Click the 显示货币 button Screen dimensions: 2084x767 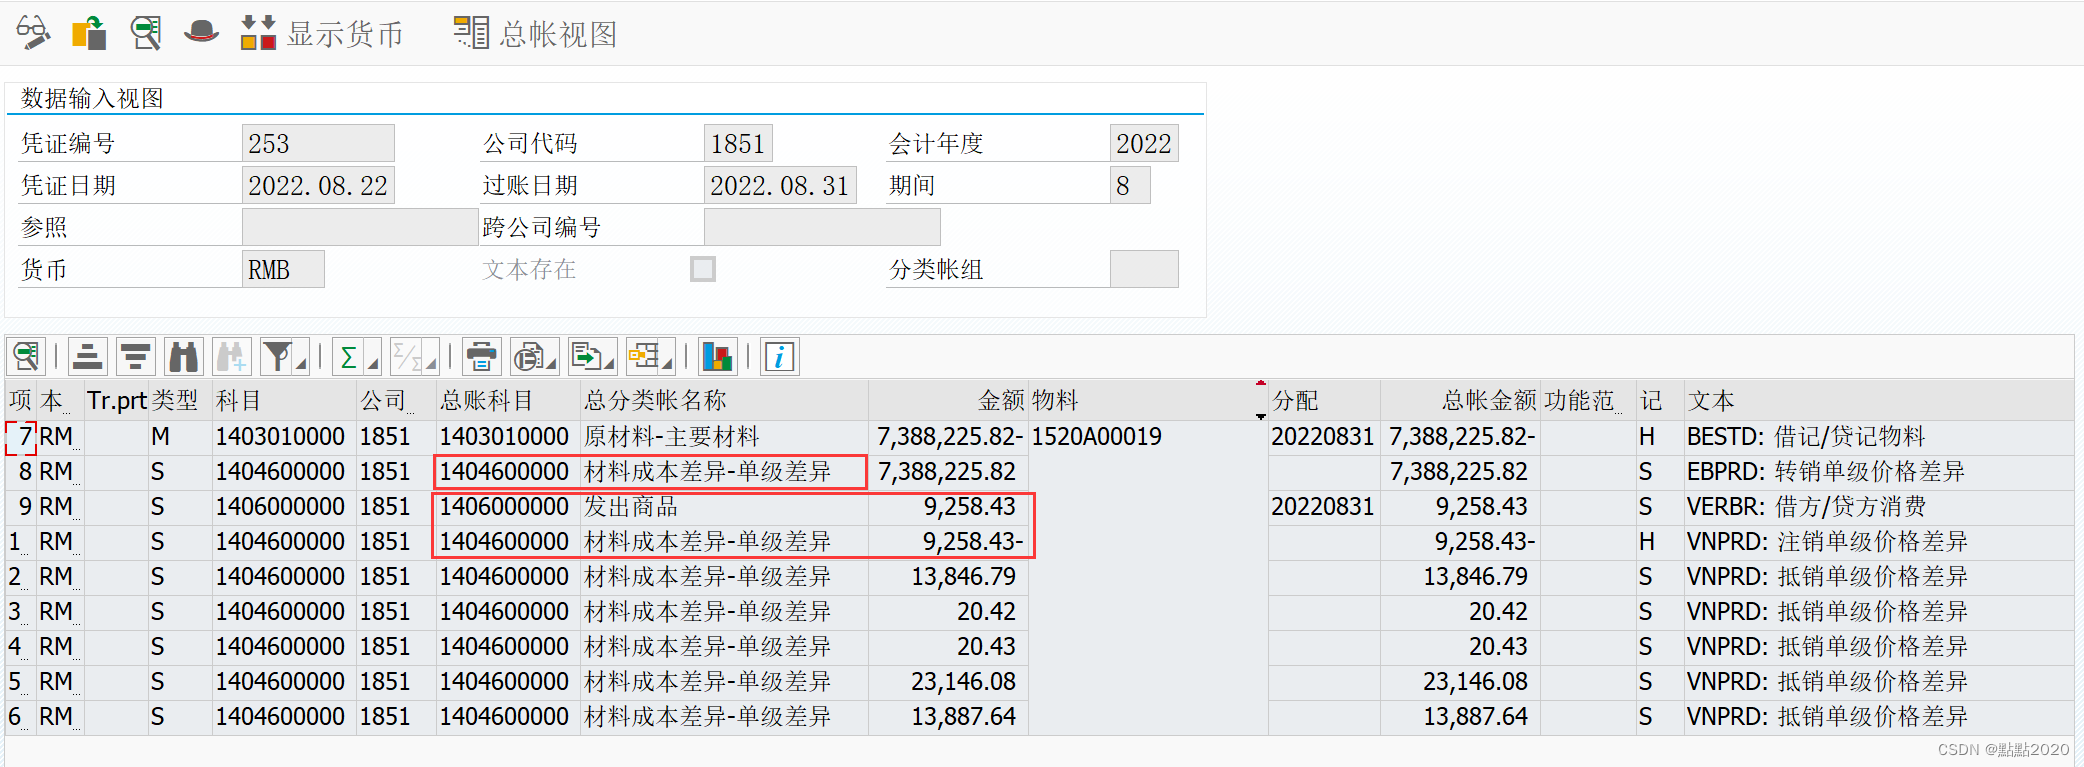321,33
